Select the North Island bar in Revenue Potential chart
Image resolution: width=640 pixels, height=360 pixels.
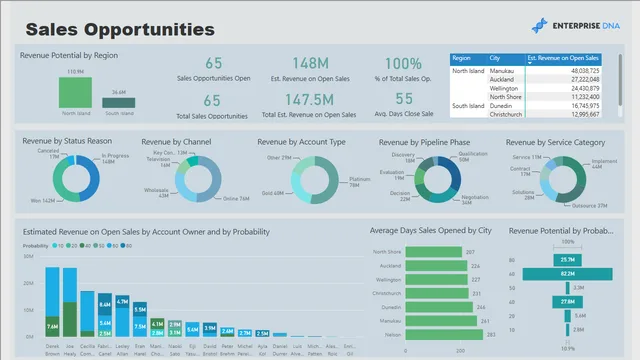tap(76, 93)
